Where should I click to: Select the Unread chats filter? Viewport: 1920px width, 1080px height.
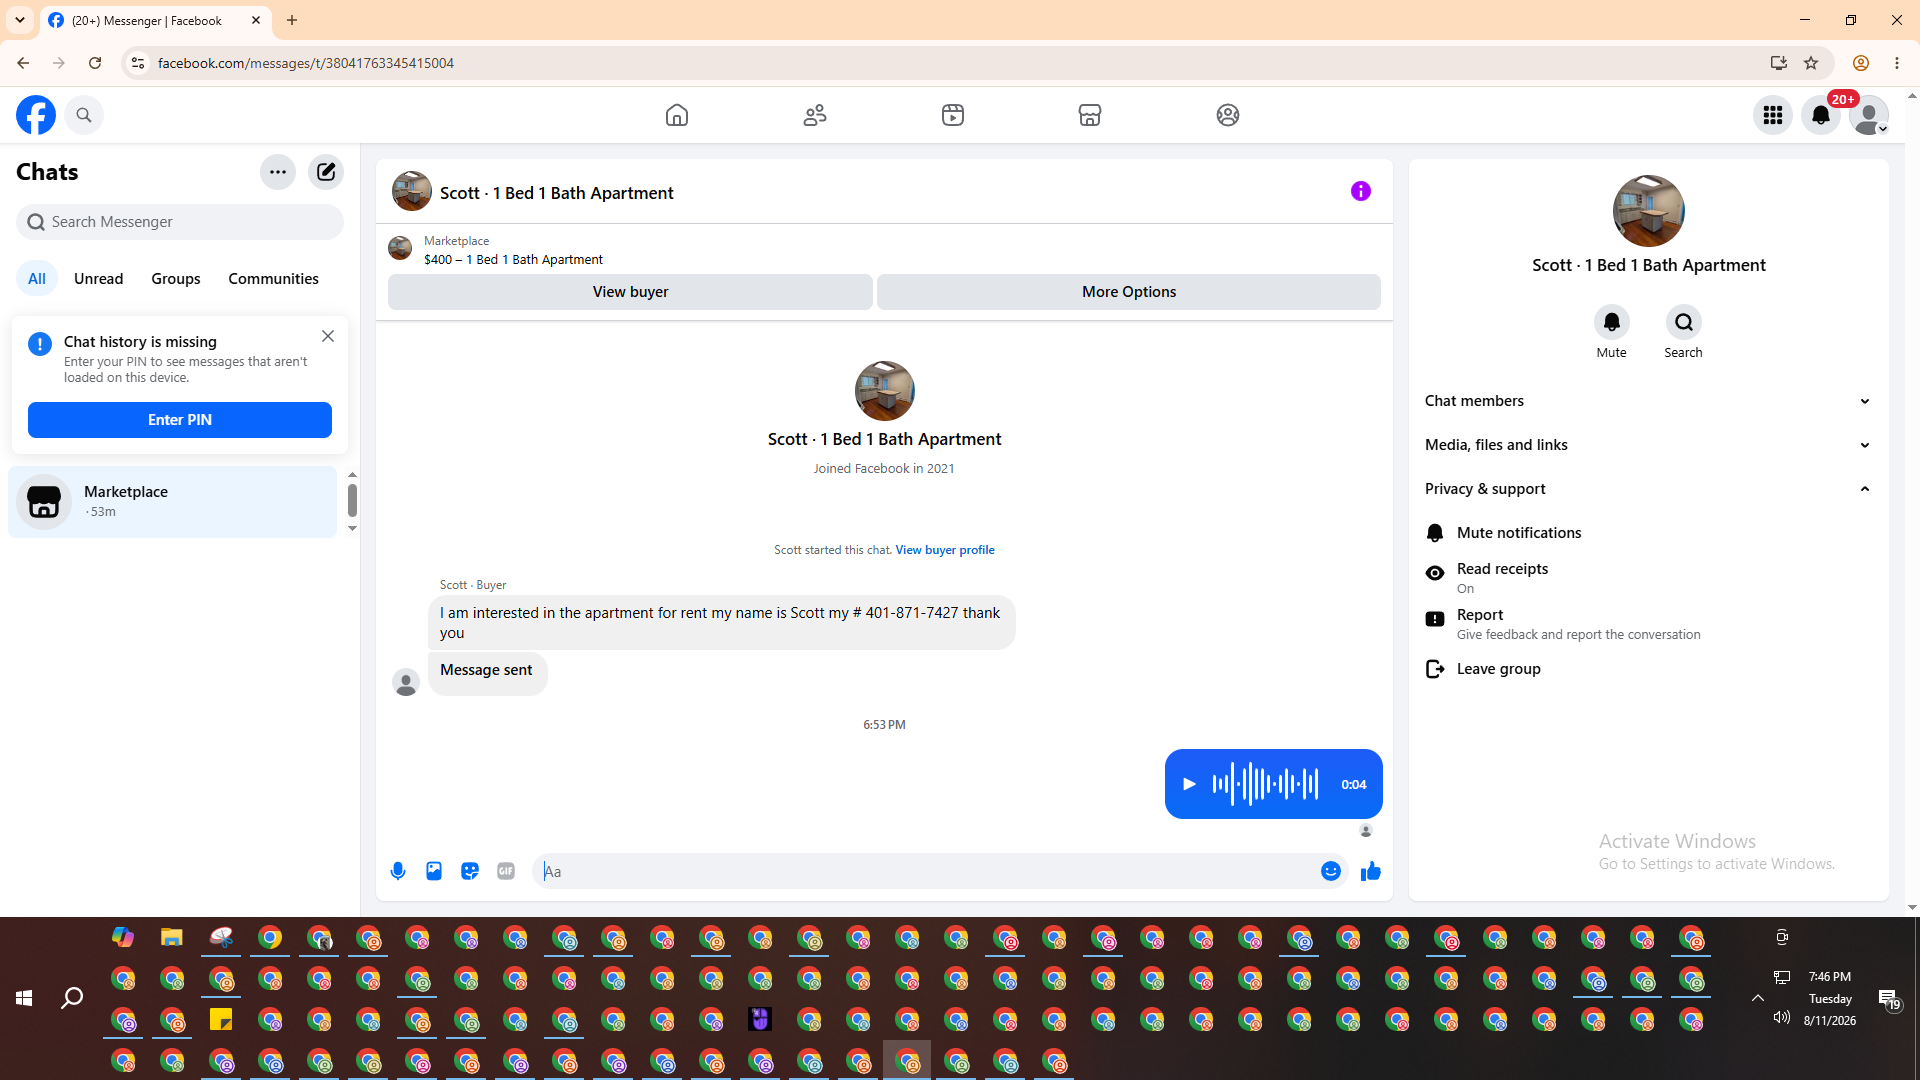(x=99, y=279)
